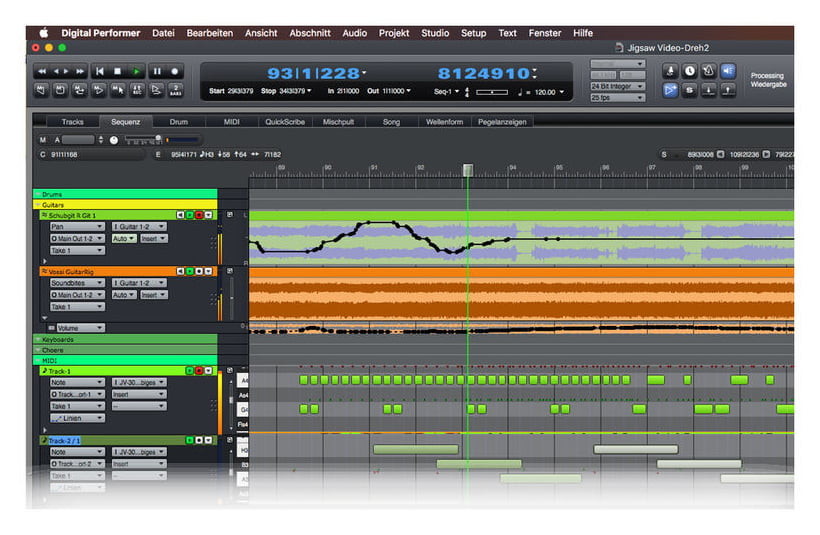Collapse the MIDI track folder
820x535 pixels.
pos(38,360)
